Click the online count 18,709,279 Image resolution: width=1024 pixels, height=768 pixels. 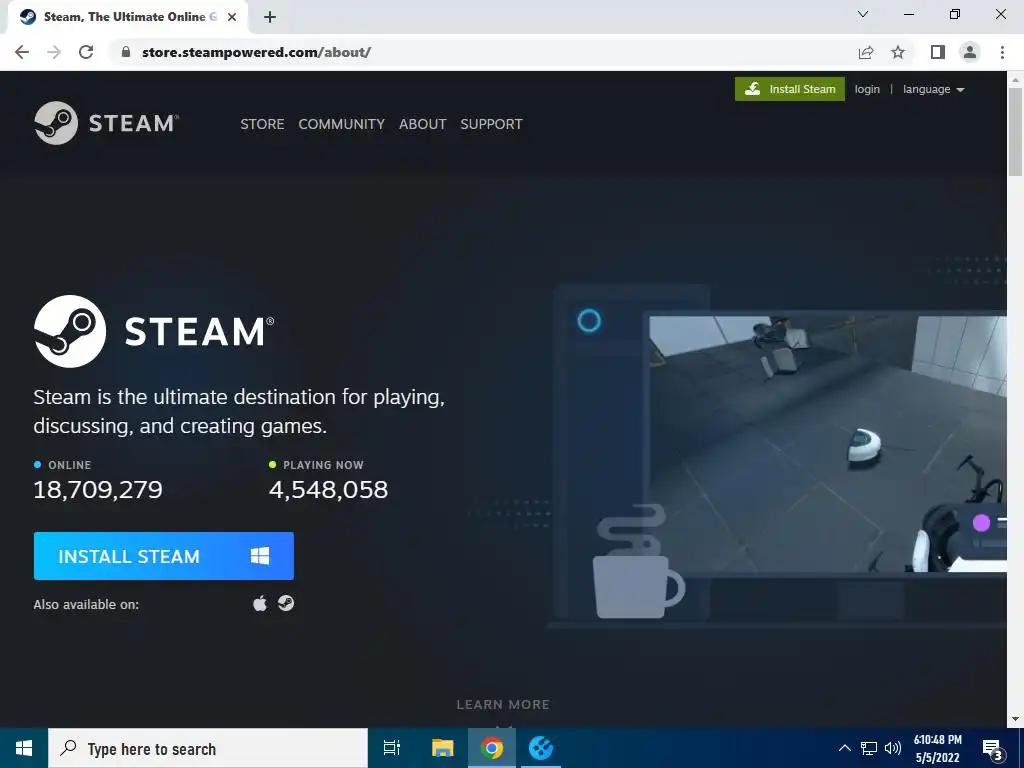click(x=98, y=489)
